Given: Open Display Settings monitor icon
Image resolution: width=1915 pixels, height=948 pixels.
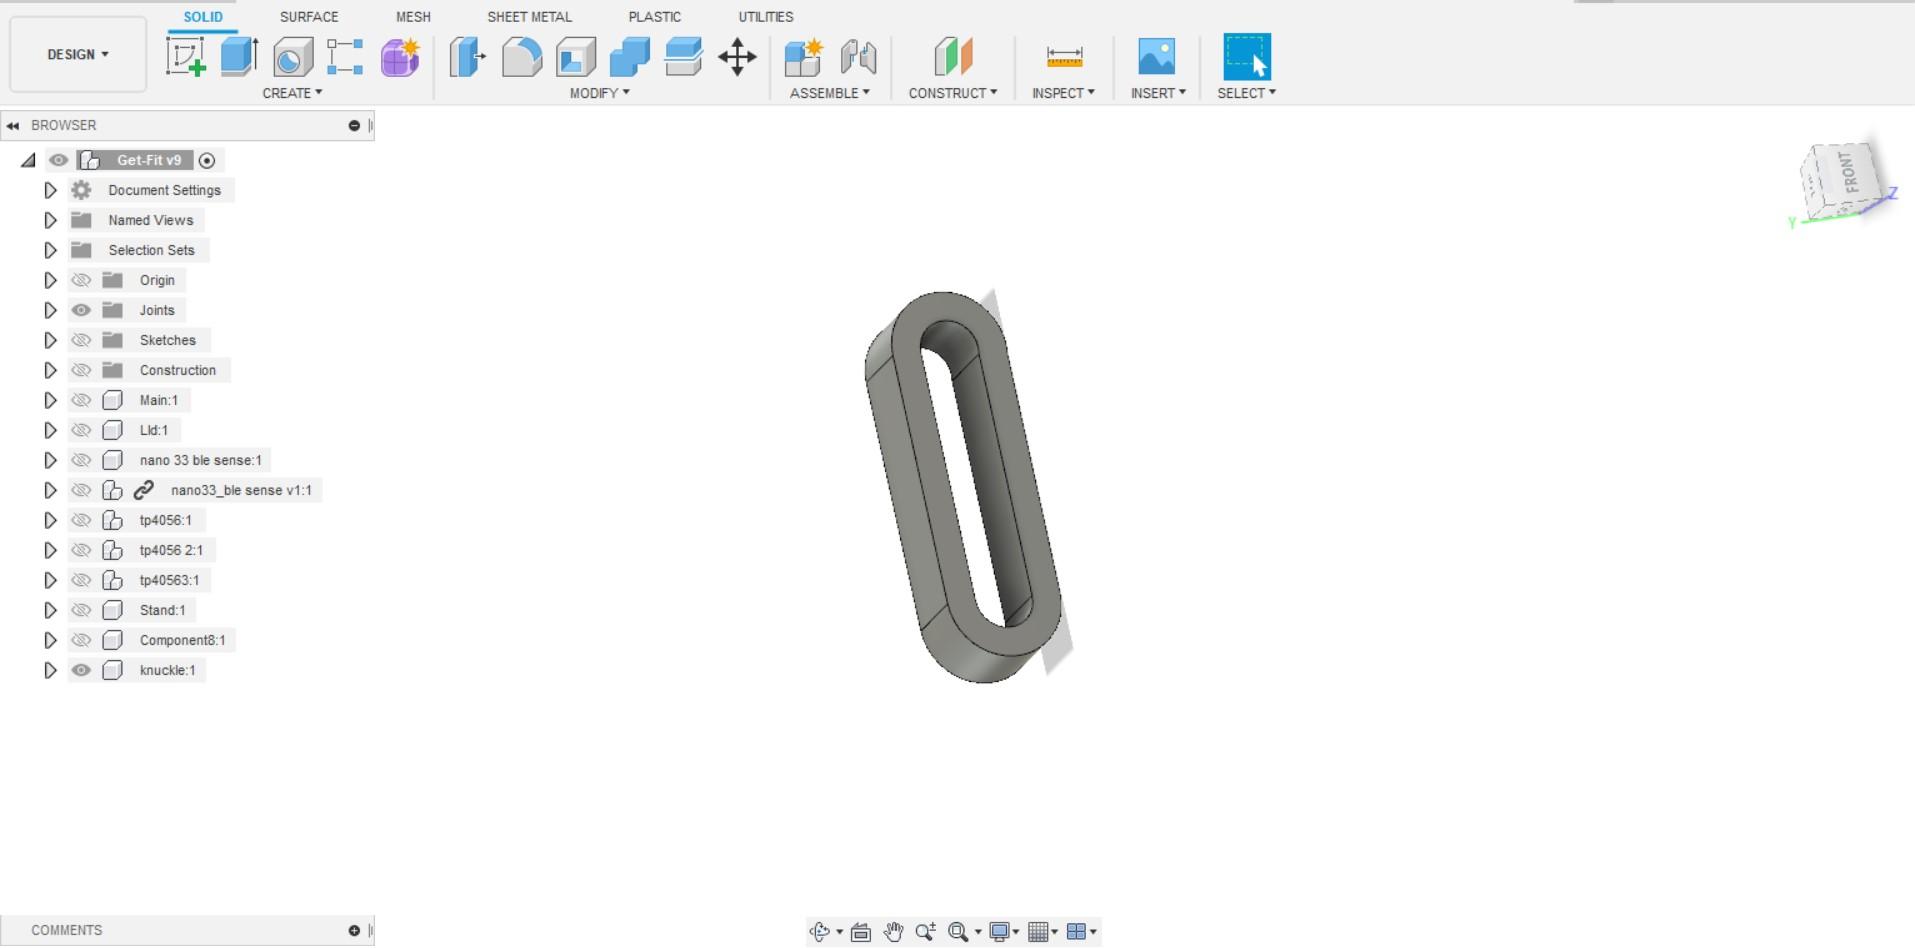Looking at the screenshot, I should pos(999,932).
